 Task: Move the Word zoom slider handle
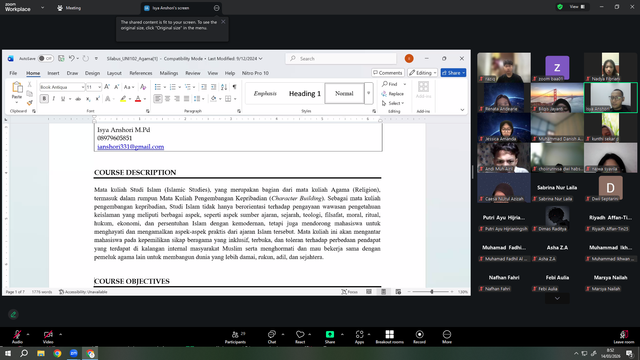pyautogui.click(x=432, y=292)
